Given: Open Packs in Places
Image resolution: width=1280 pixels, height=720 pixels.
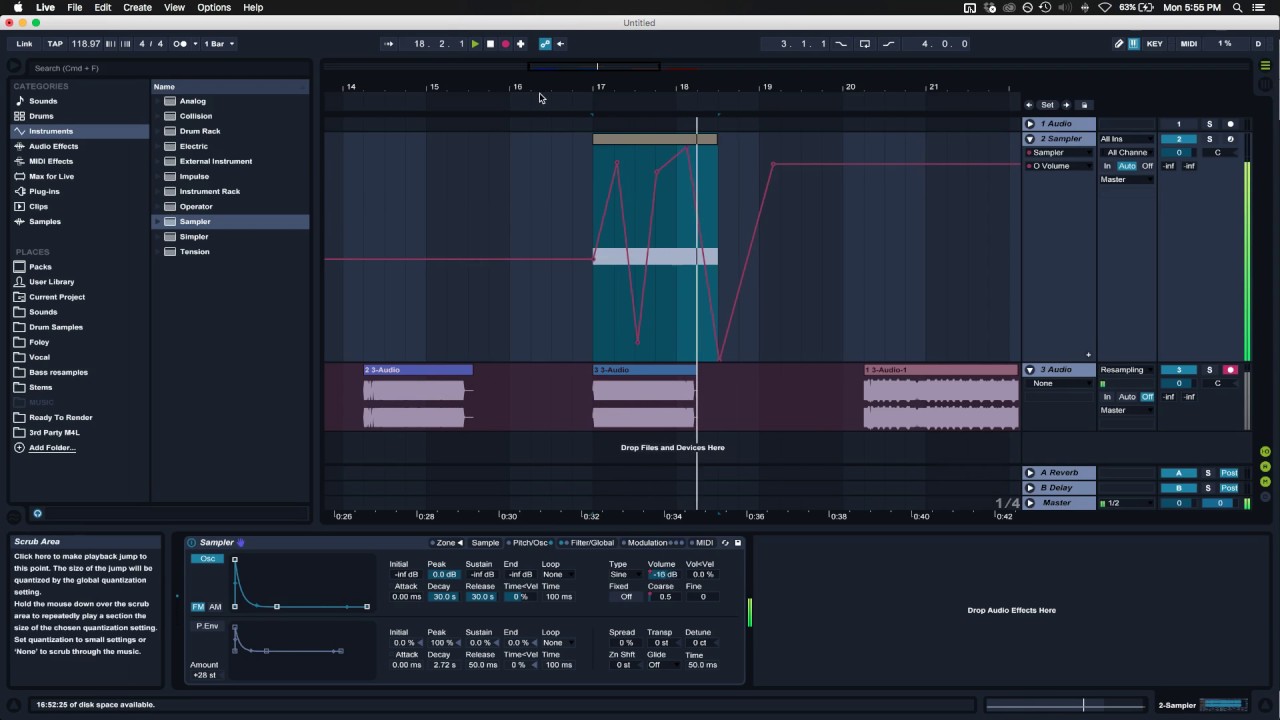Looking at the screenshot, I should click(x=40, y=267).
